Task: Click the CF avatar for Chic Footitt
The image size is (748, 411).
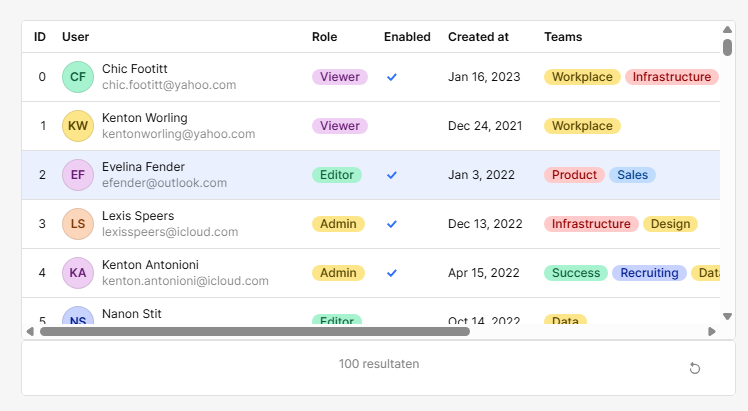Action: pos(78,77)
